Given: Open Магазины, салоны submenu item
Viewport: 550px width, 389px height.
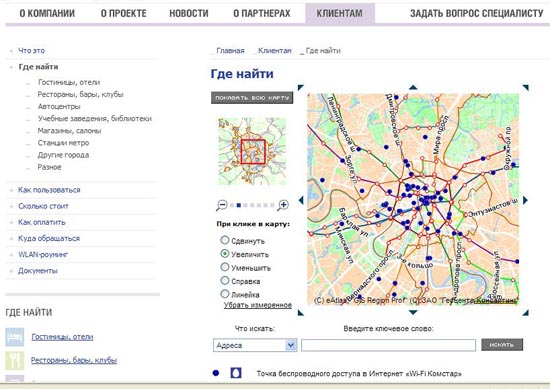Looking at the screenshot, I should pos(69,130).
